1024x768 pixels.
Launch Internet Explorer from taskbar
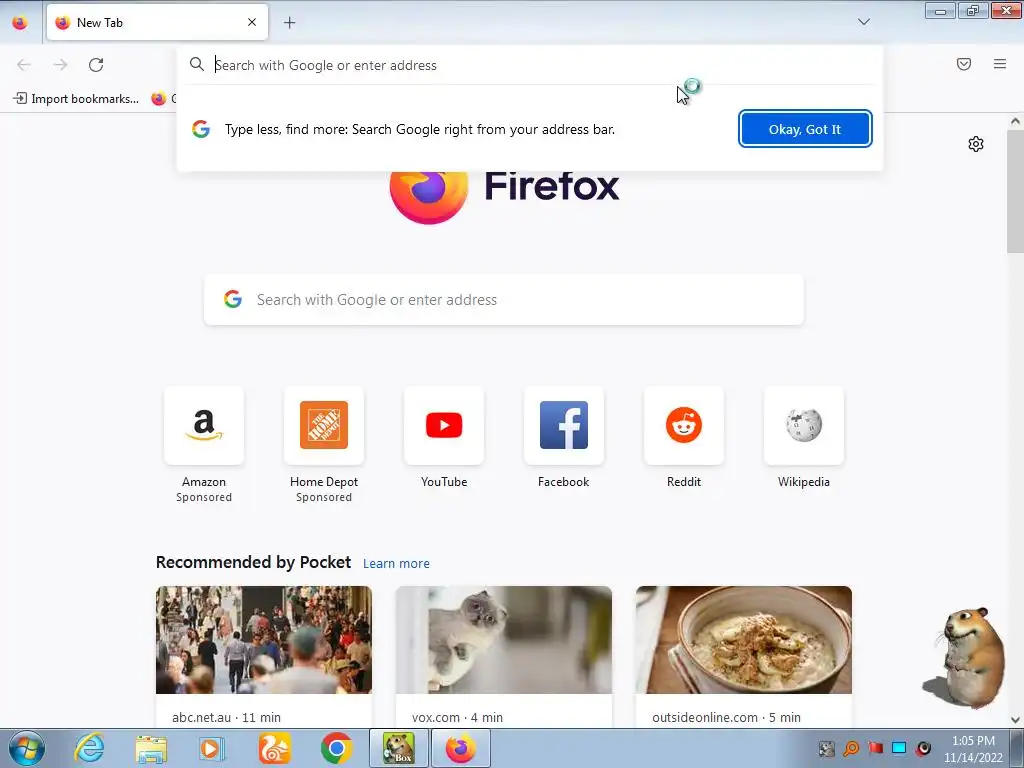[89, 748]
